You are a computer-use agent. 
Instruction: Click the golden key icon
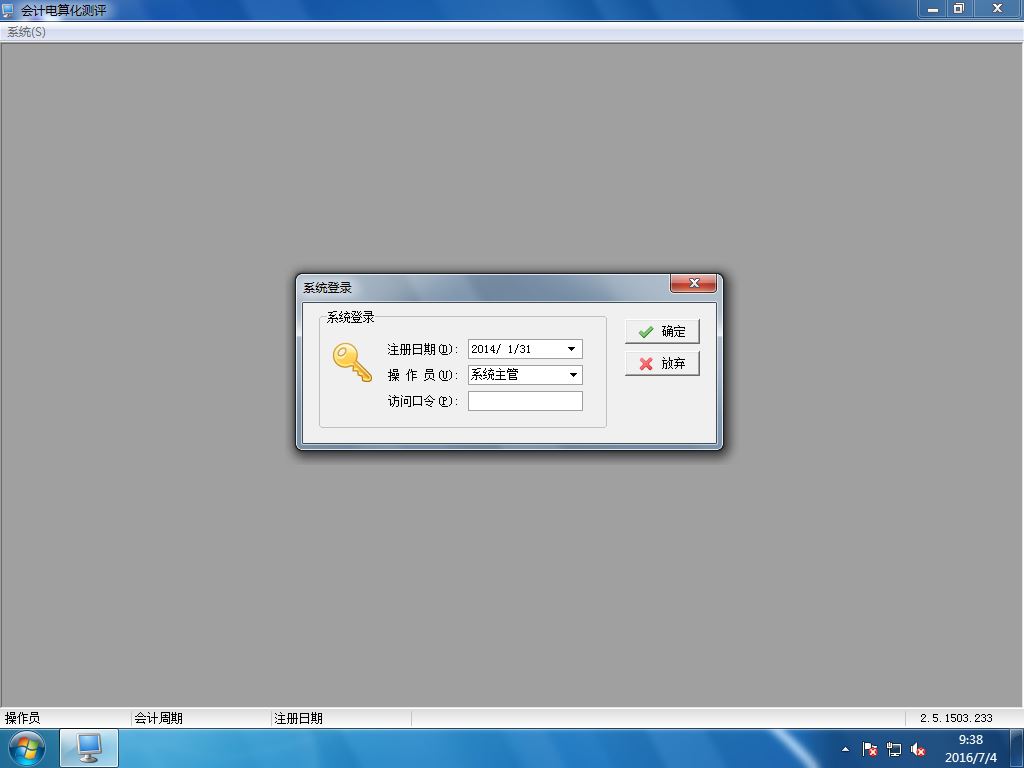(x=352, y=362)
